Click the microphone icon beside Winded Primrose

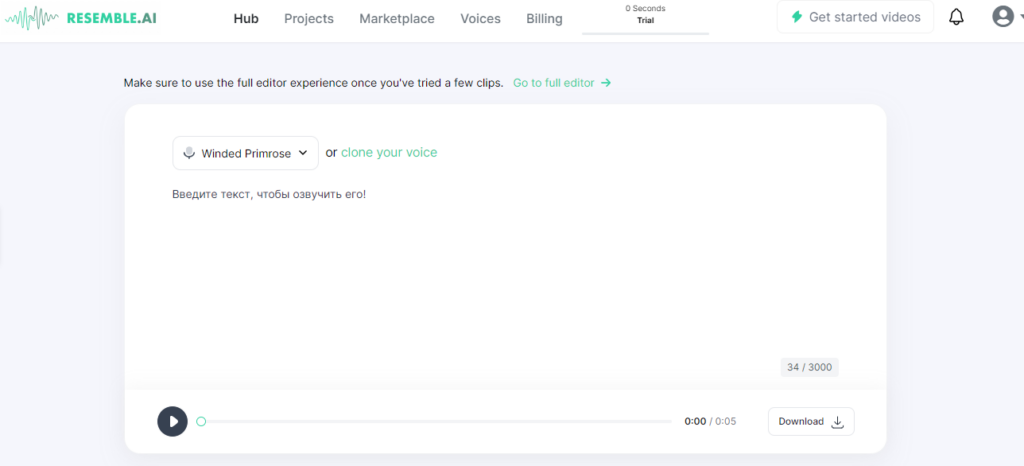point(188,153)
